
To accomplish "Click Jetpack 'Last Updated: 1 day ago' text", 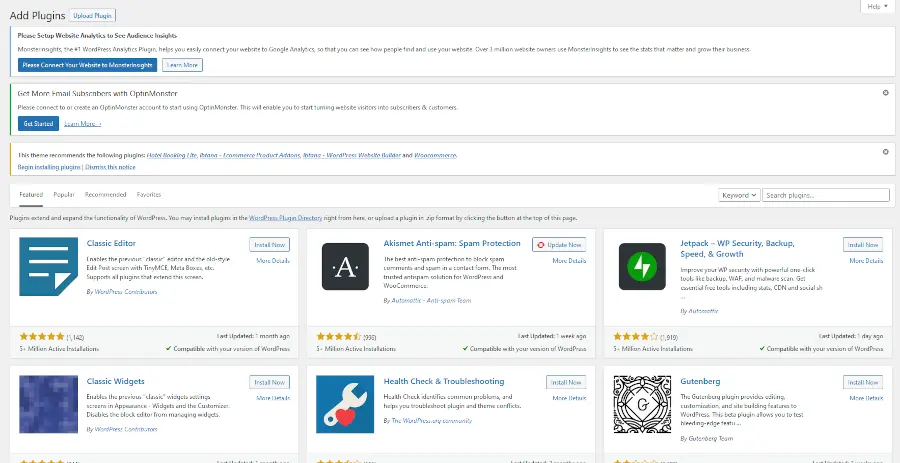I will (x=851, y=336).
